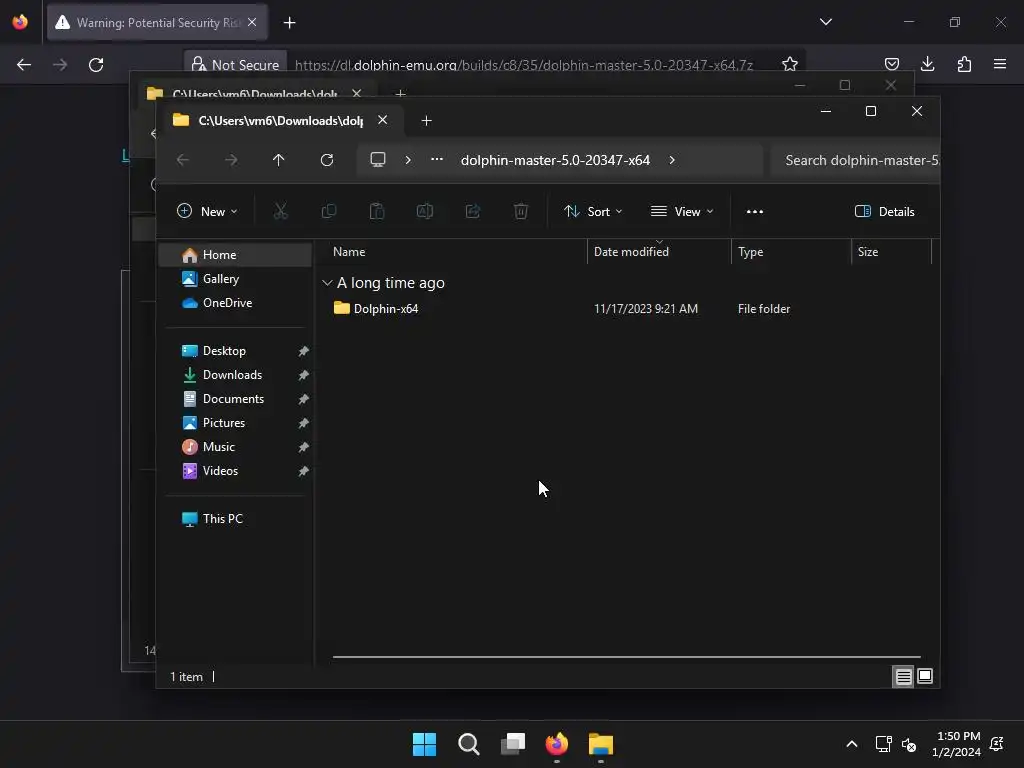Click the Copy icon in Explorer toolbar
1024x768 pixels.
tap(328, 211)
